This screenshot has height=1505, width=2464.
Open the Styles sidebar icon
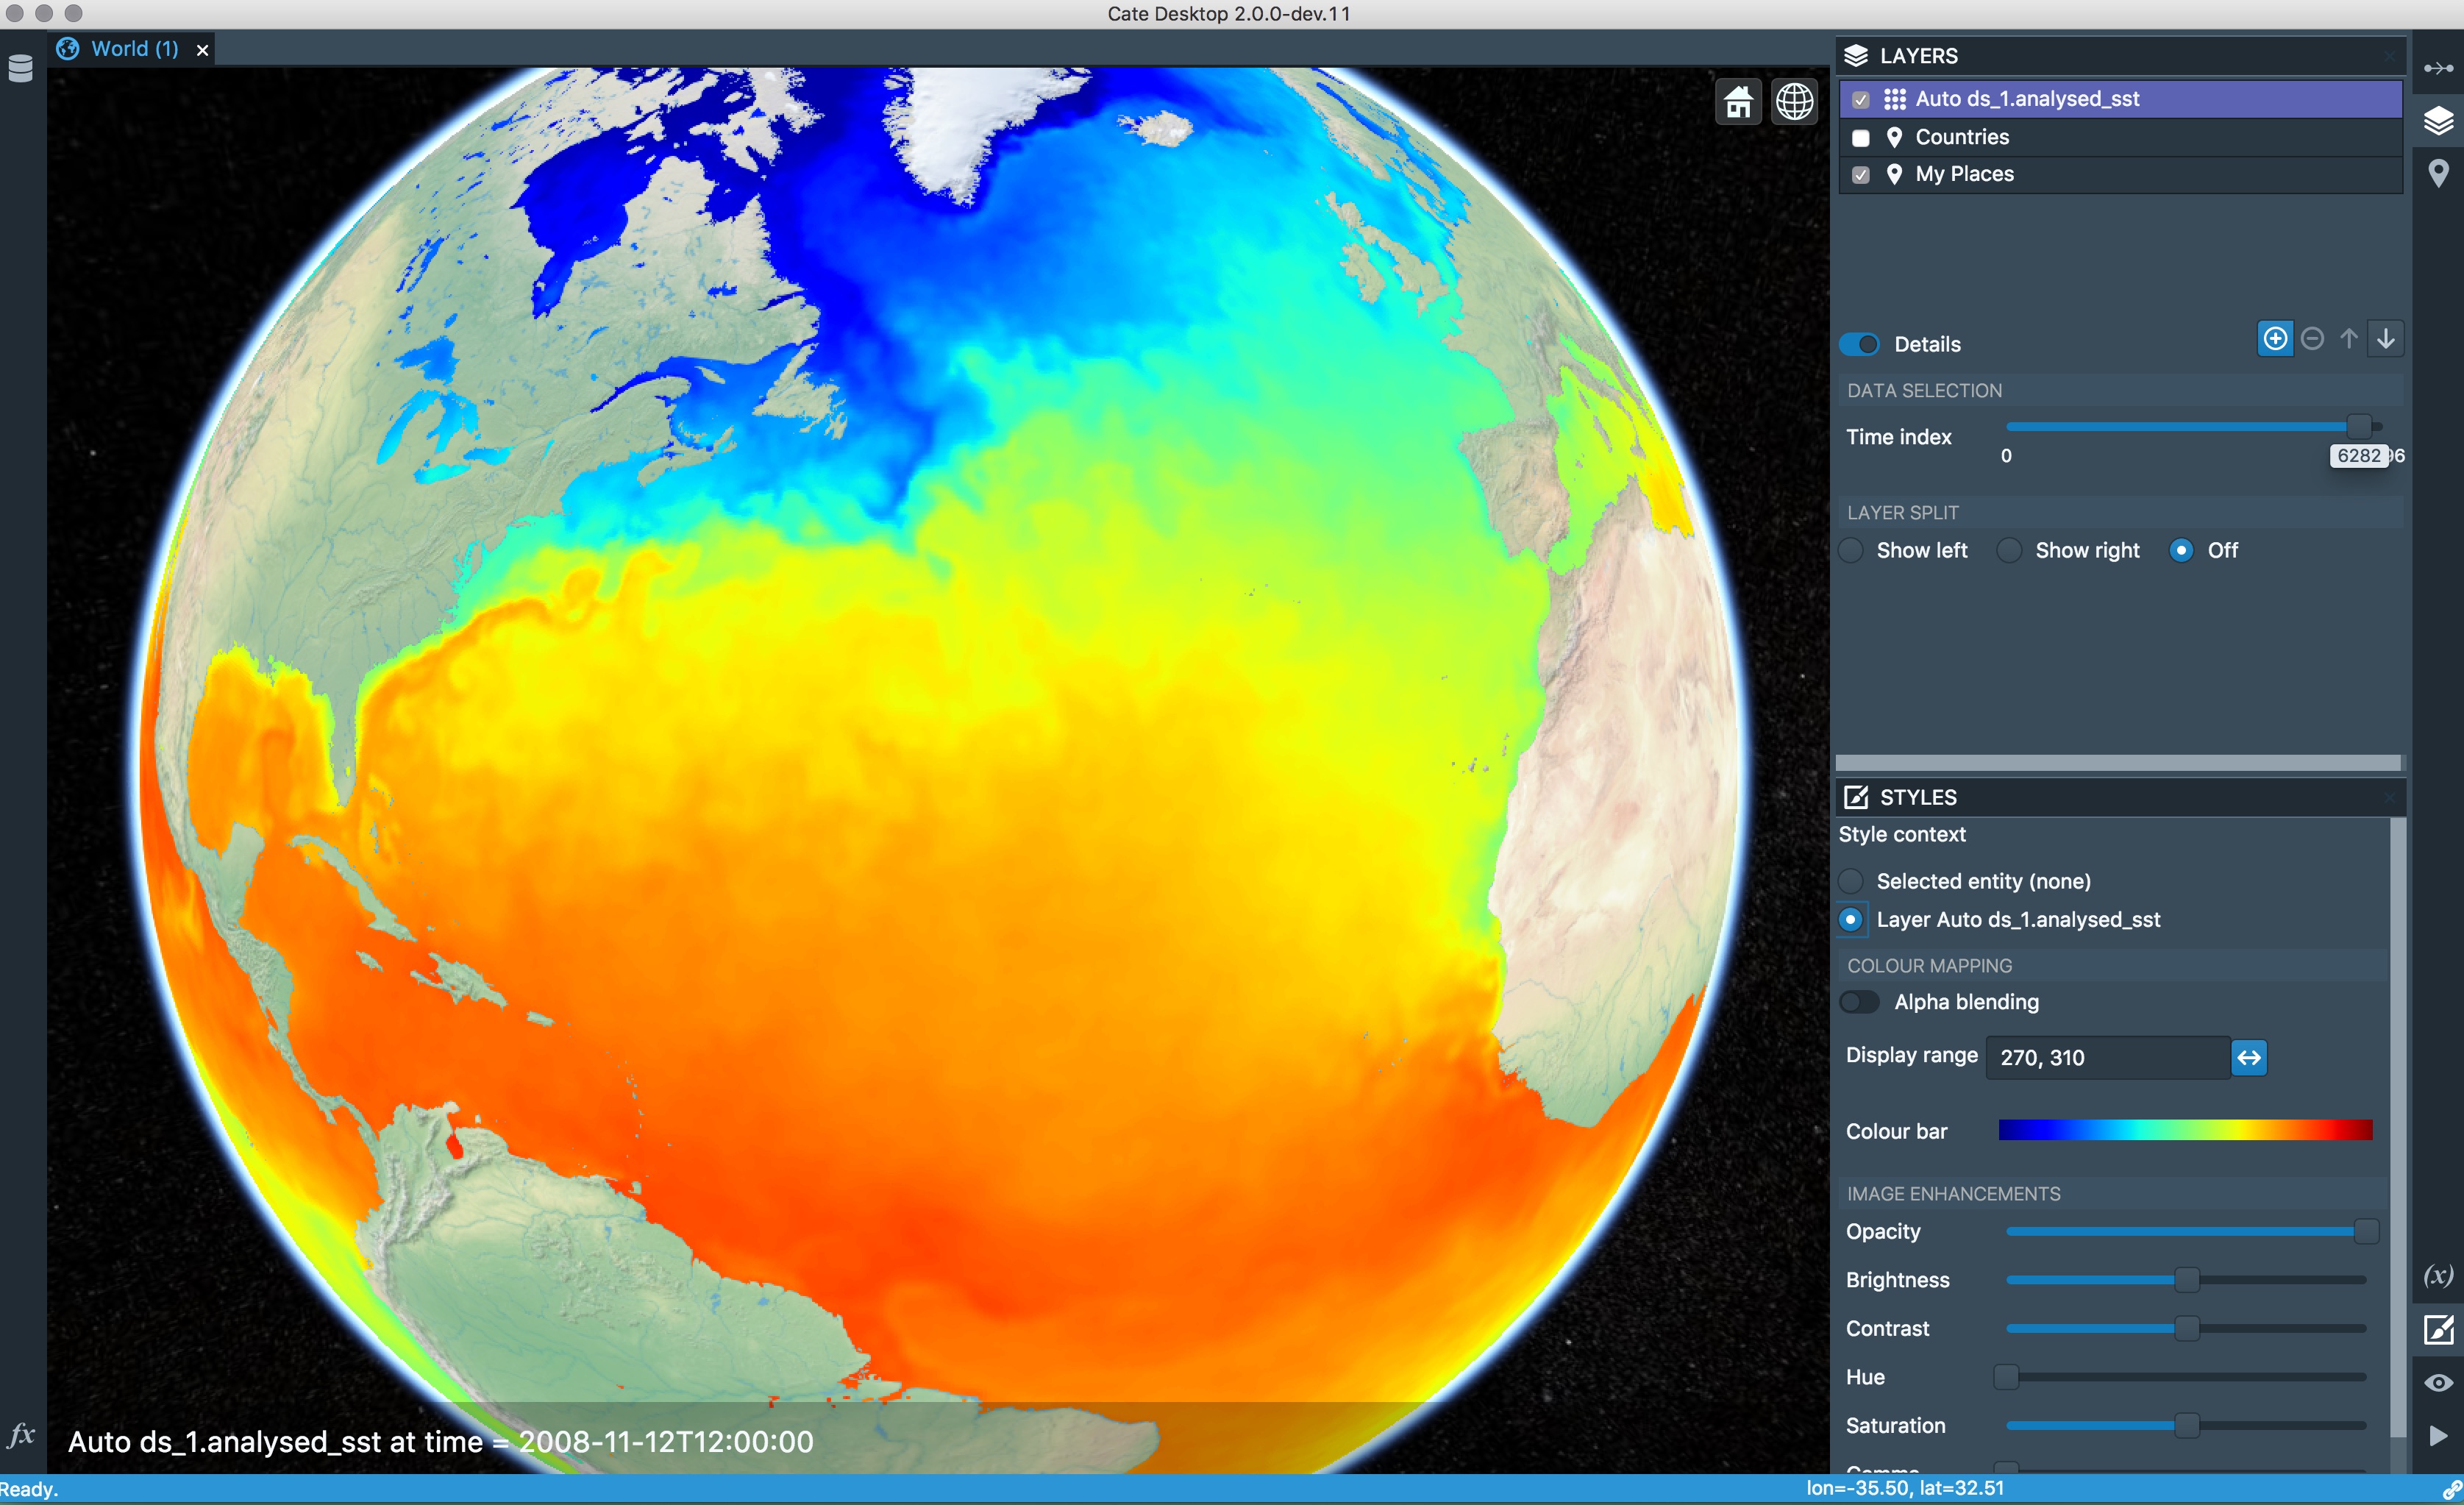pos(2438,1329)
